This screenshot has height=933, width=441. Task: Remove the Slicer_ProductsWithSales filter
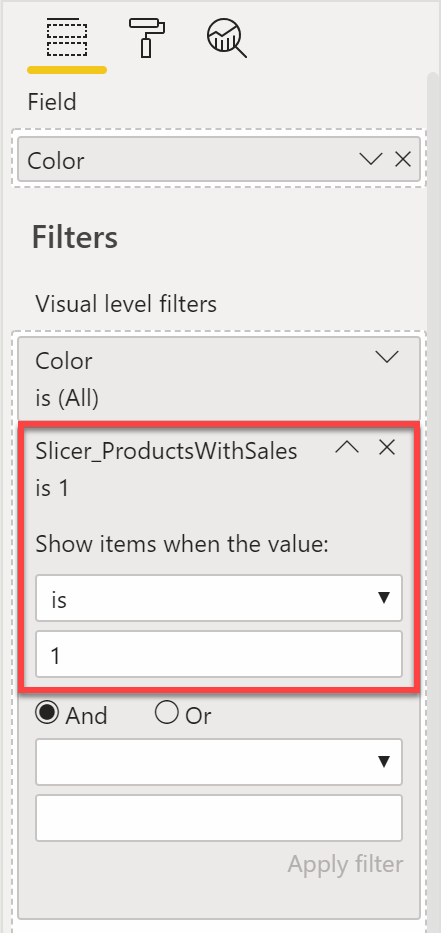point(387,448)
